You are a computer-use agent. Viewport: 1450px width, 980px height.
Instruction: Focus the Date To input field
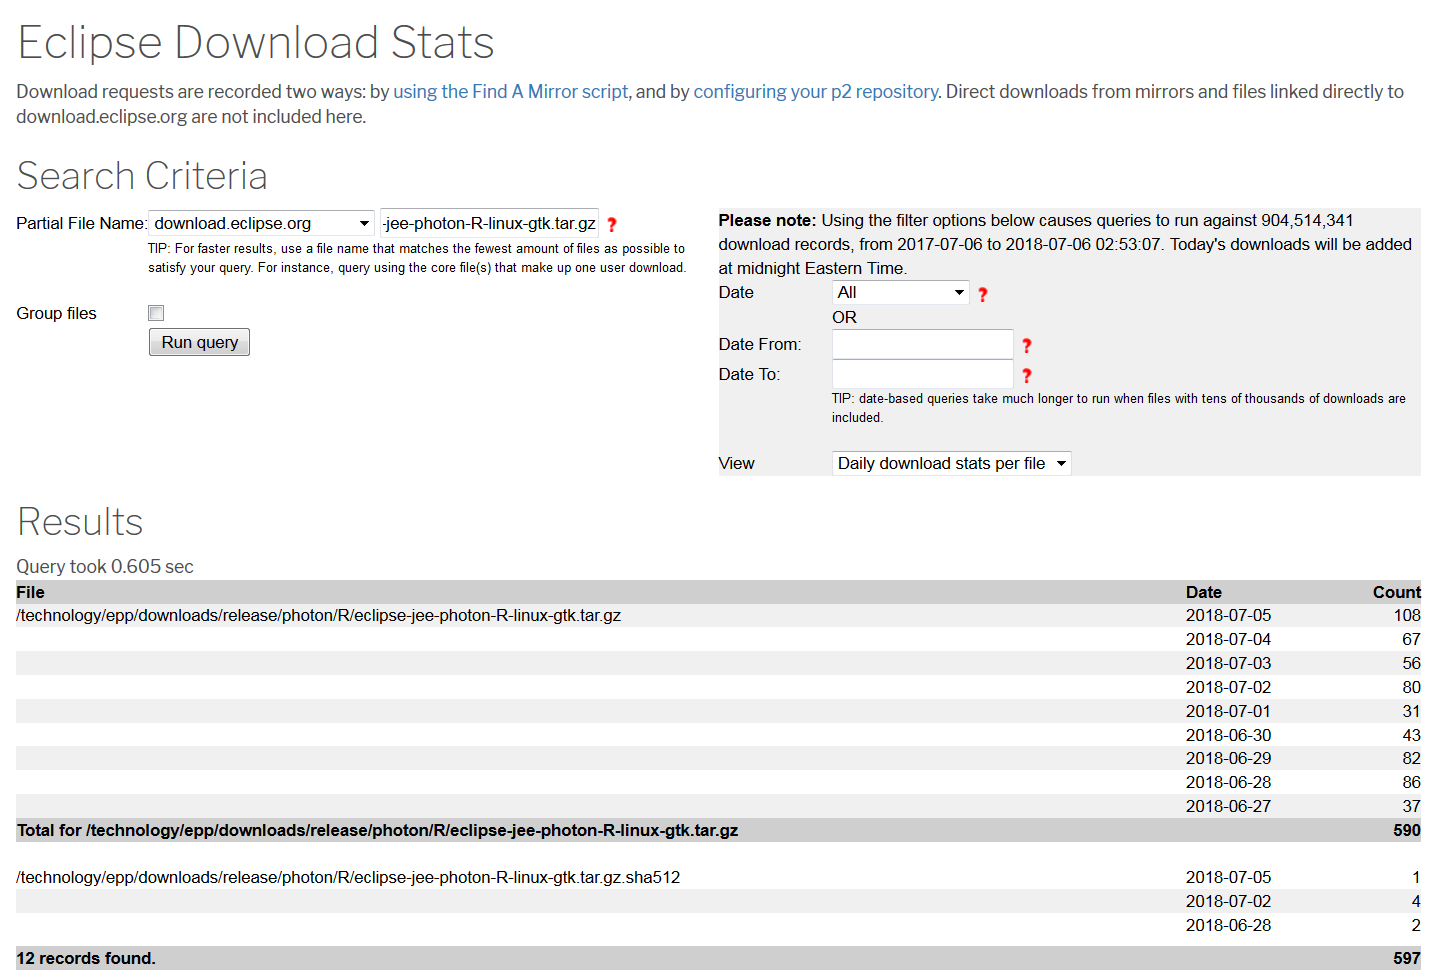point(922,375)
